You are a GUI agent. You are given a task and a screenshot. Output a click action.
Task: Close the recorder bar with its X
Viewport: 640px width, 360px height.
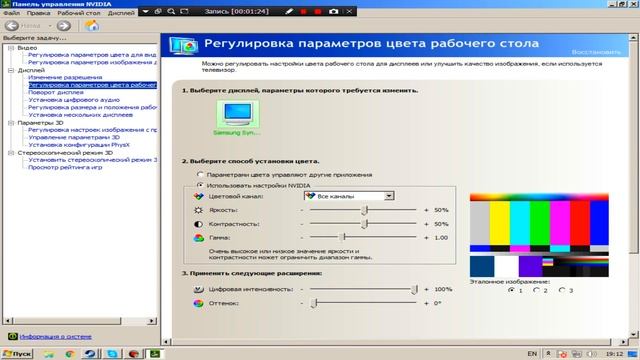pyautogui.click(x=349, y=11)
